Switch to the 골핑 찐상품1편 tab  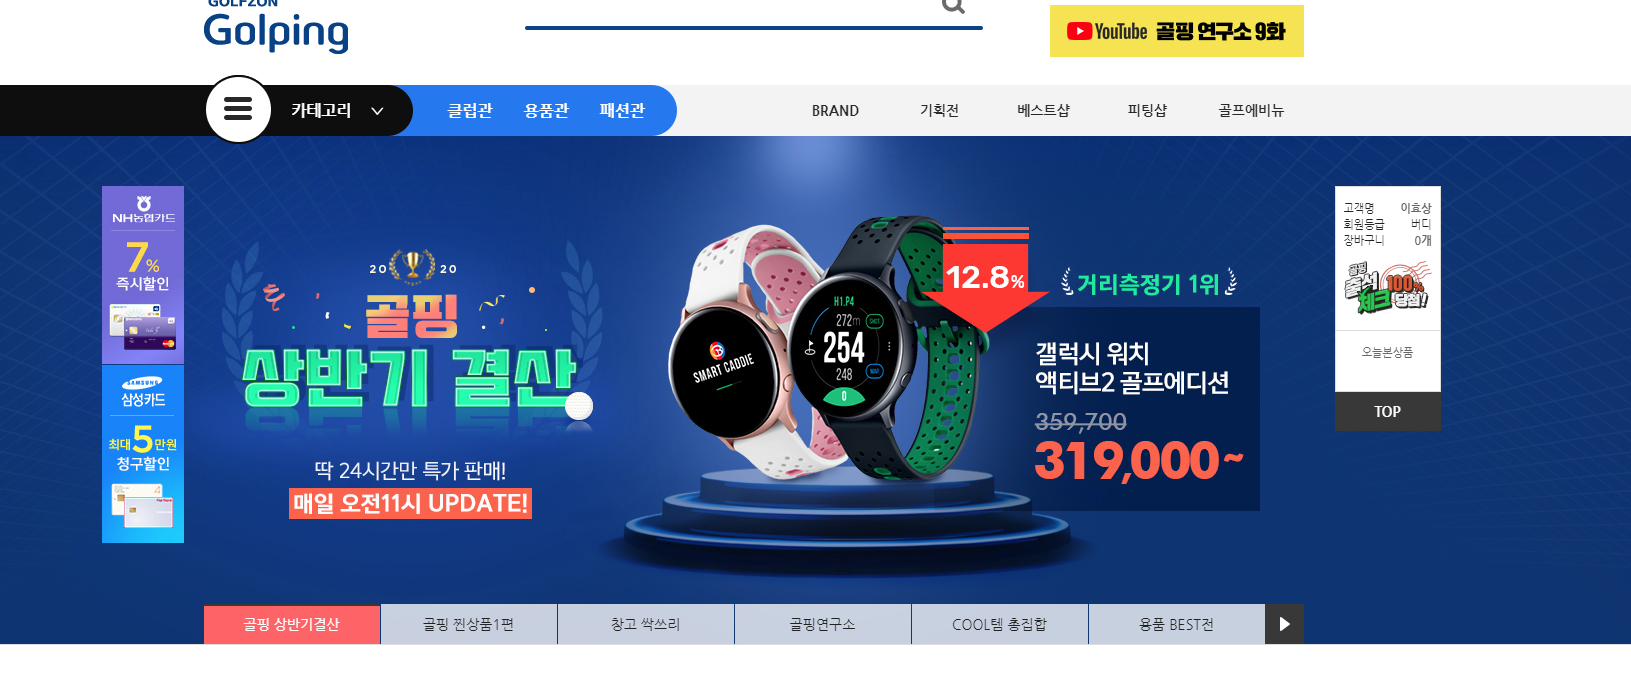[x=468, y=624]
